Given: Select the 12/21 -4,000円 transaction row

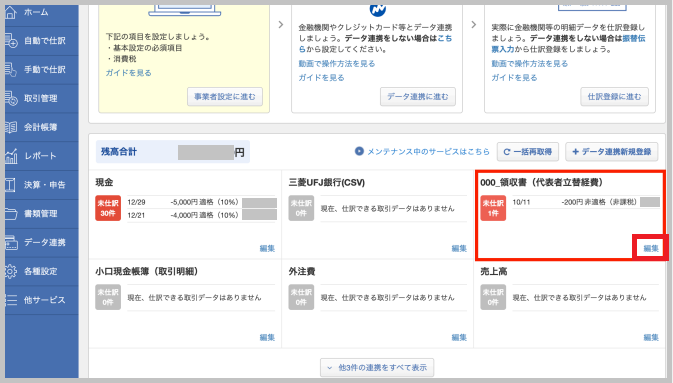Looking at the screenshot, I should (x=202, y=215).
